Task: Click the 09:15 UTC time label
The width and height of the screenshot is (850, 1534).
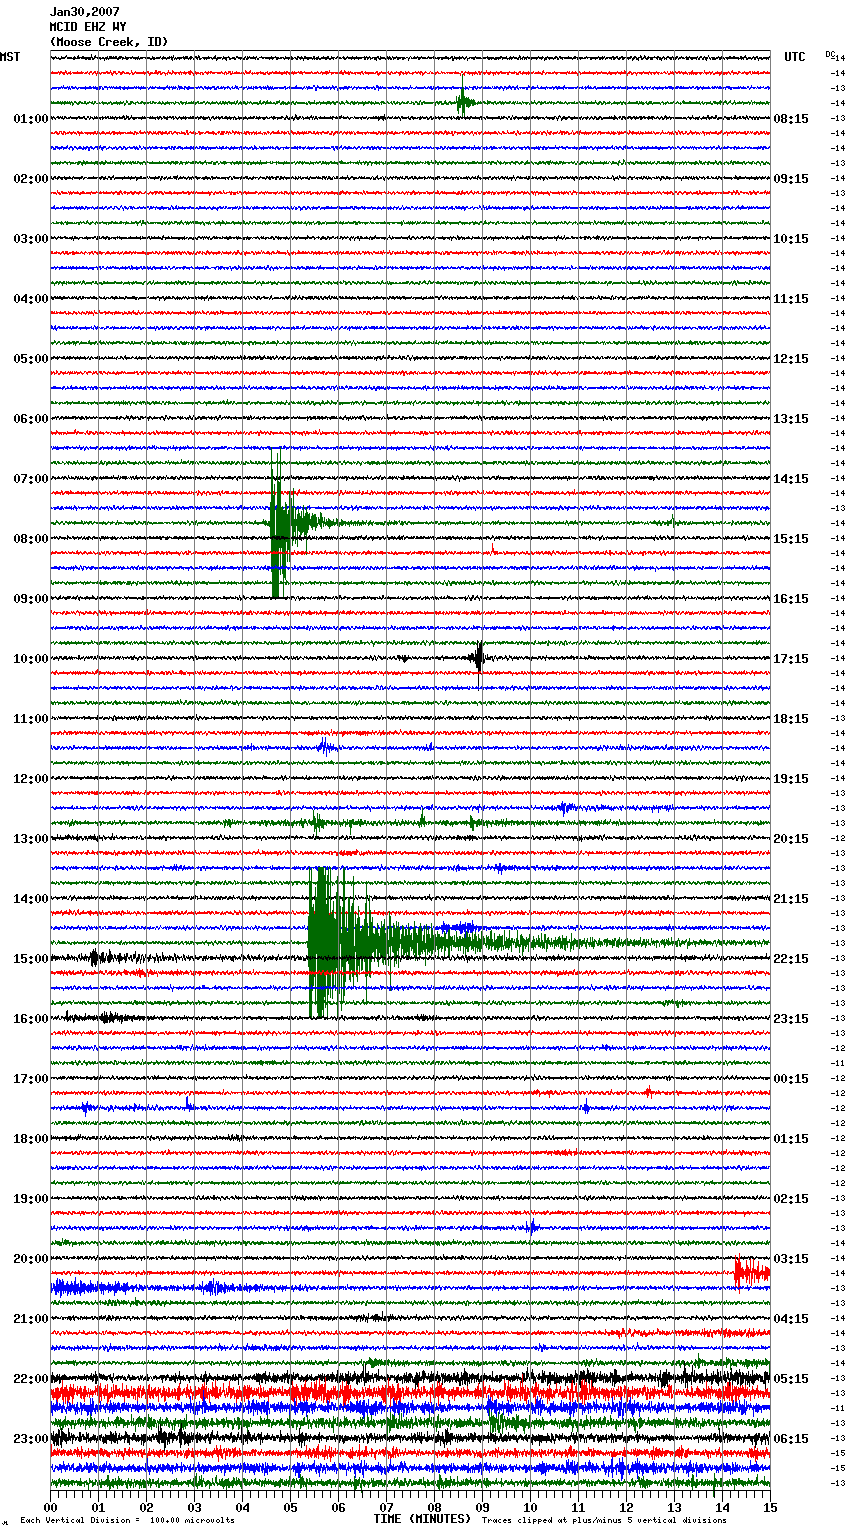Action: tap(791, 179)
